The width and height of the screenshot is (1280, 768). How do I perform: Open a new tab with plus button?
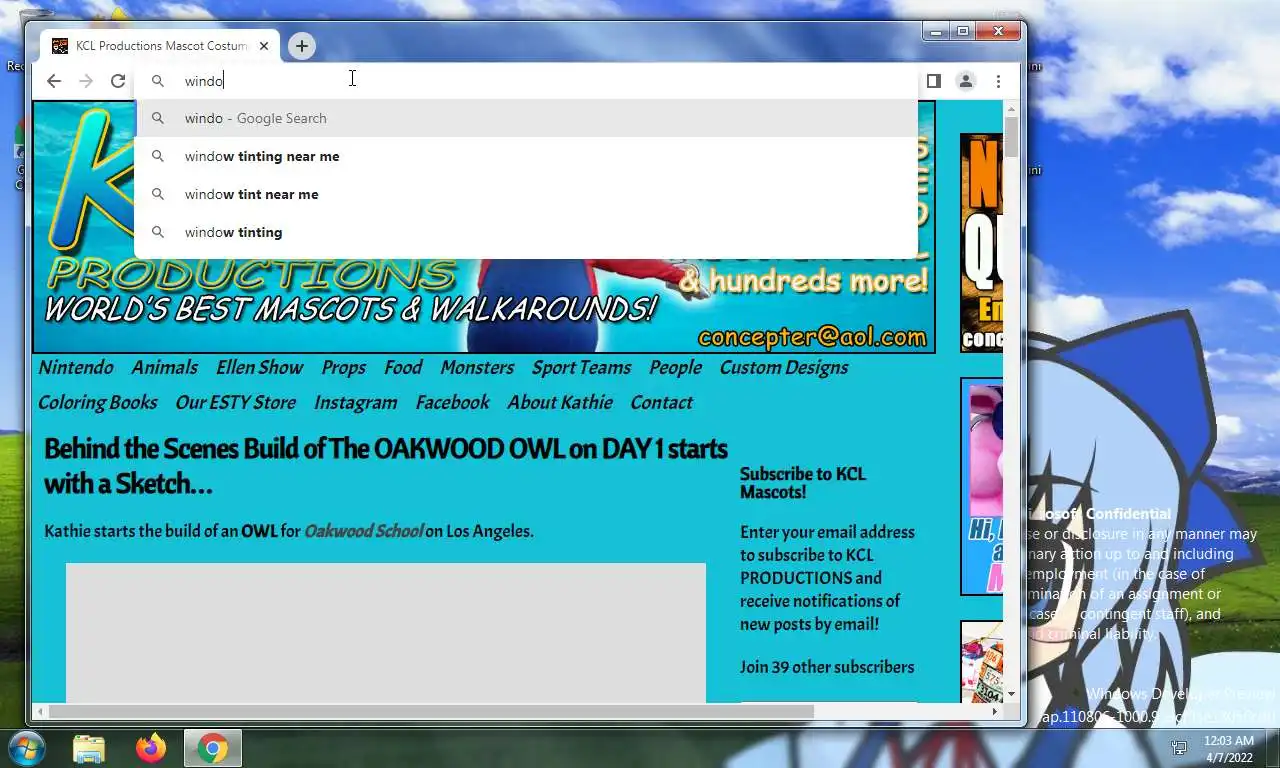pos(301,45)
